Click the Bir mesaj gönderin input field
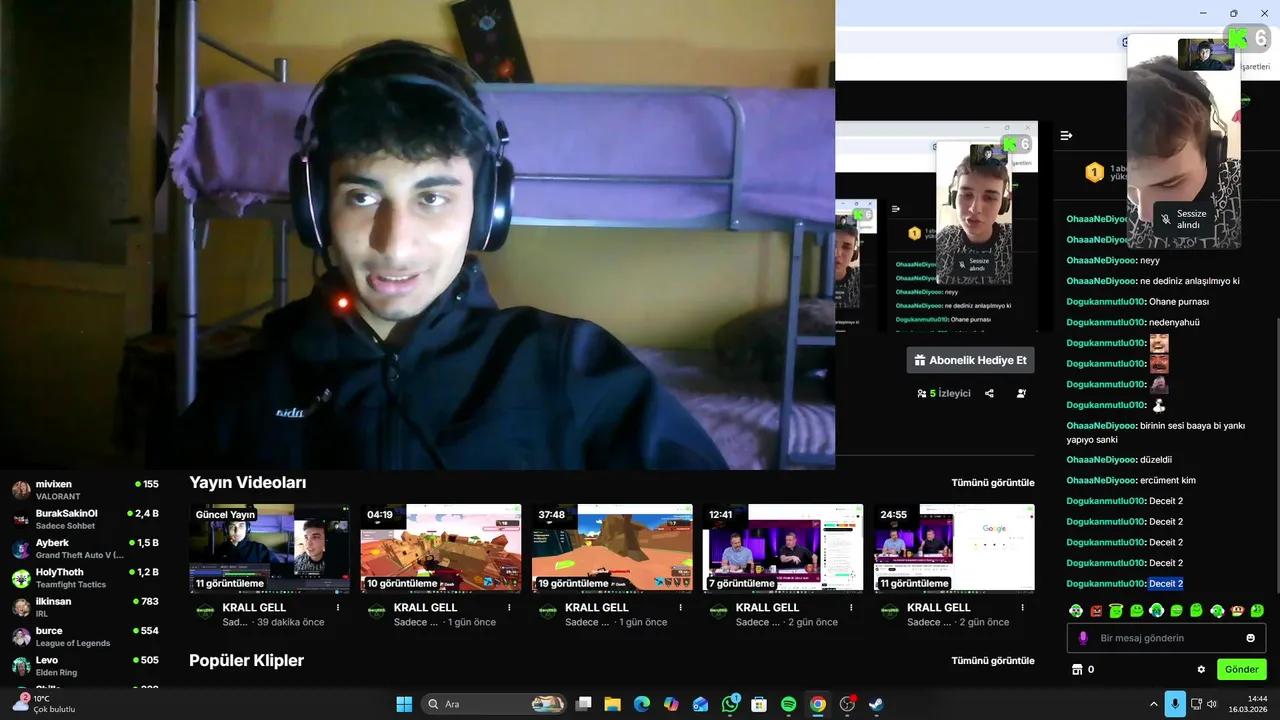This screenshot has width=1280, height=720. pyautogui.click(x=1166, y=638)
